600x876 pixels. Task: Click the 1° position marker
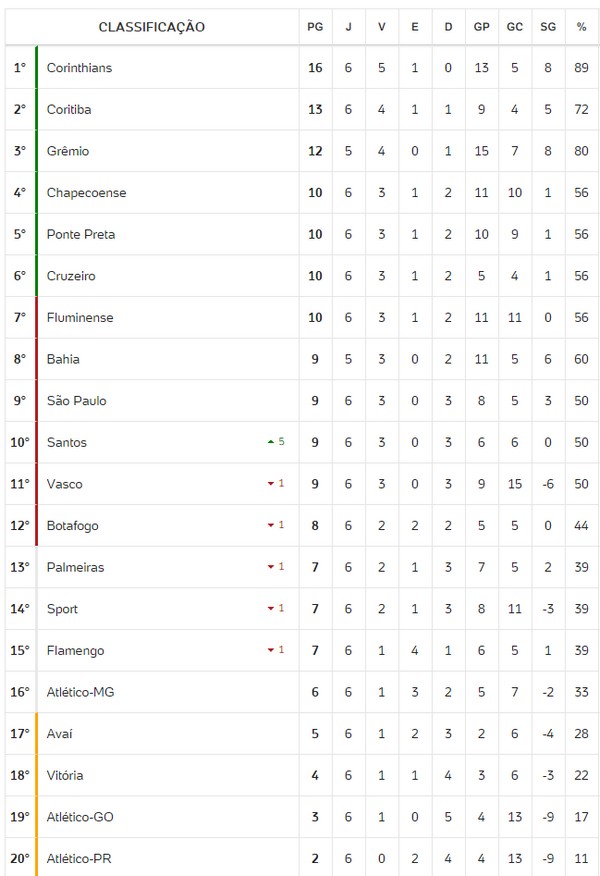(20, 68)
